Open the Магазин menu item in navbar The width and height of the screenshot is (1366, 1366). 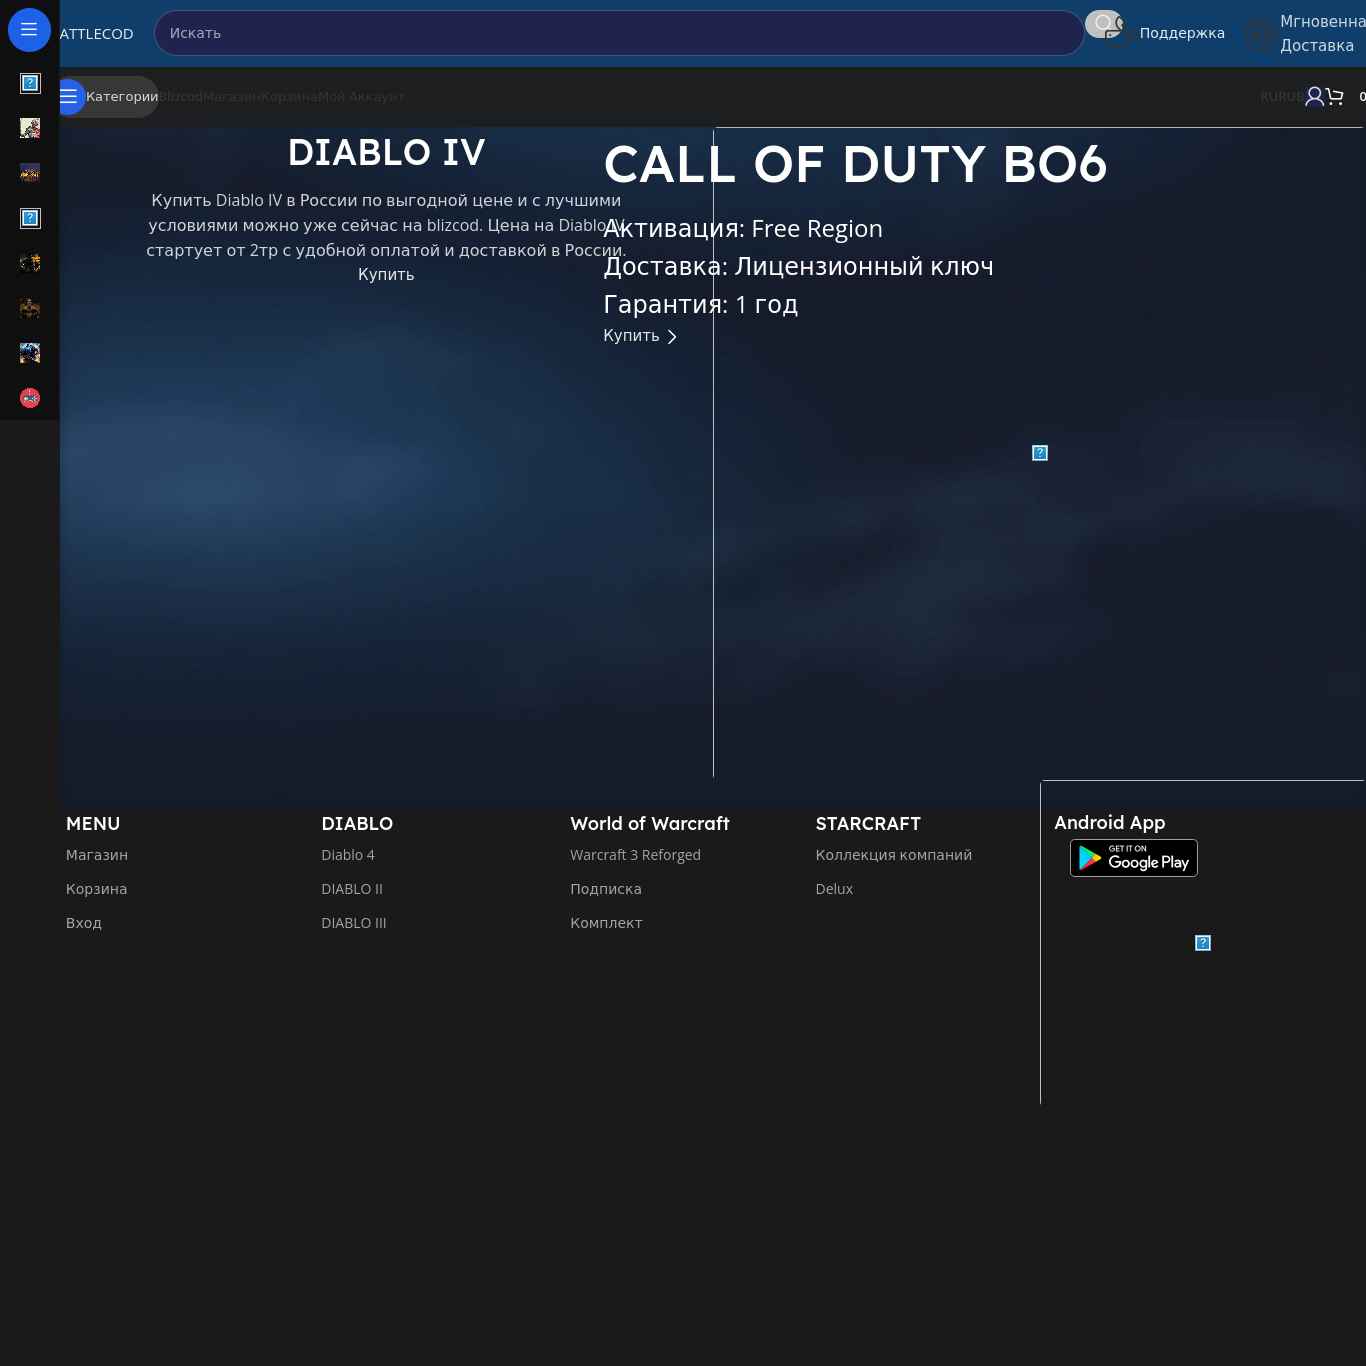click(231, 97)
